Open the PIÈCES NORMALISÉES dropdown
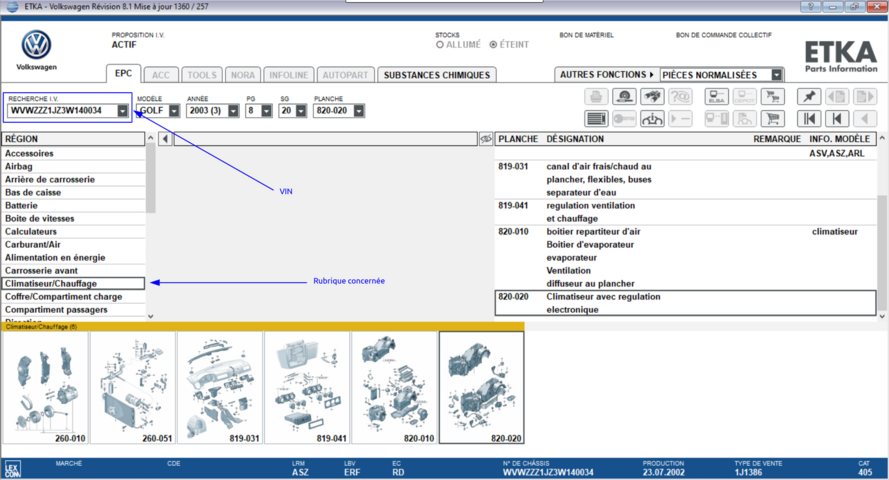The height and width of the screenshot is (480, 889). coord(776,75)
